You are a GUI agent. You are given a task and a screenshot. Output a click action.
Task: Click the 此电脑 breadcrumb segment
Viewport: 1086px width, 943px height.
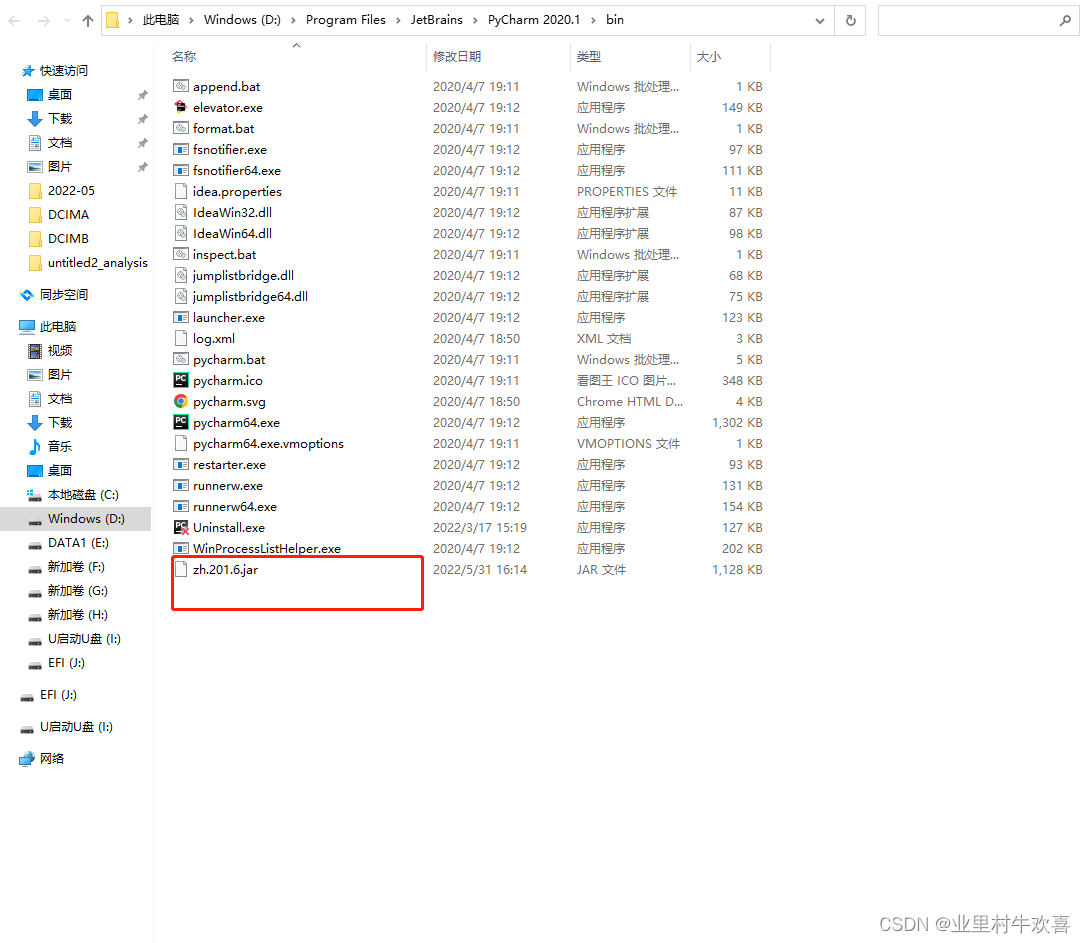[161, 20]
